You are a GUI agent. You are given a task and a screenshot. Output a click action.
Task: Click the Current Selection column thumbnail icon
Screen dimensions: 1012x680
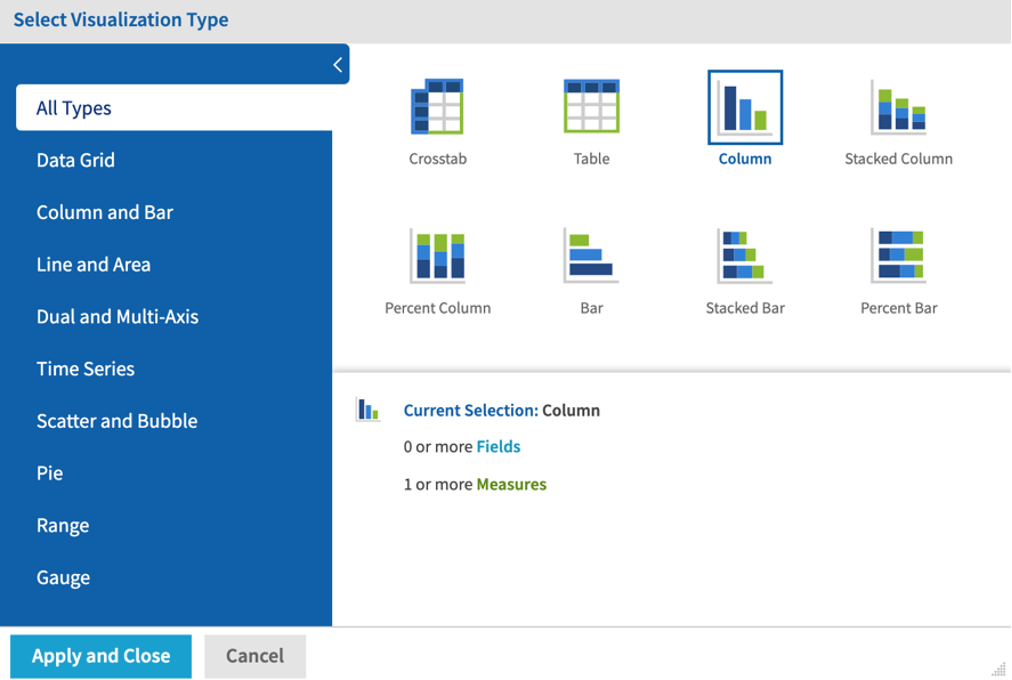coord(368,408)
